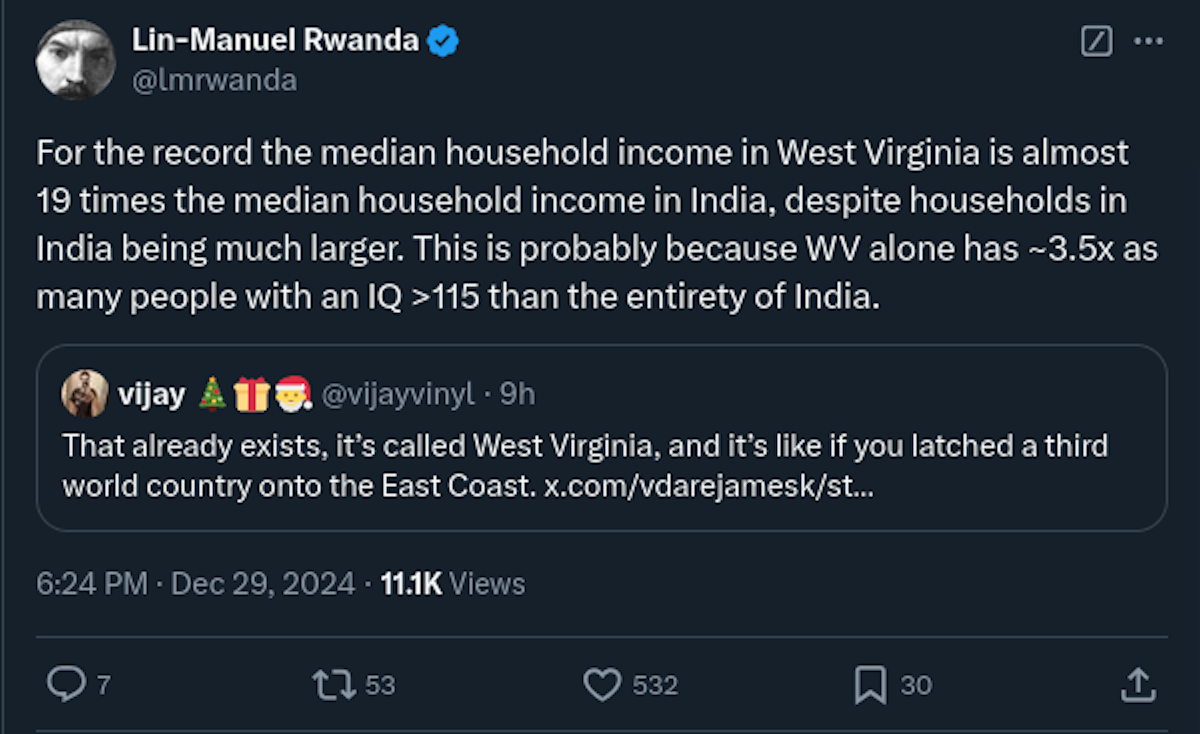This screenshot has height=734, width=1200.
Task: Click the Grok slash-box icon
Action: click(x=1097, y=41)
